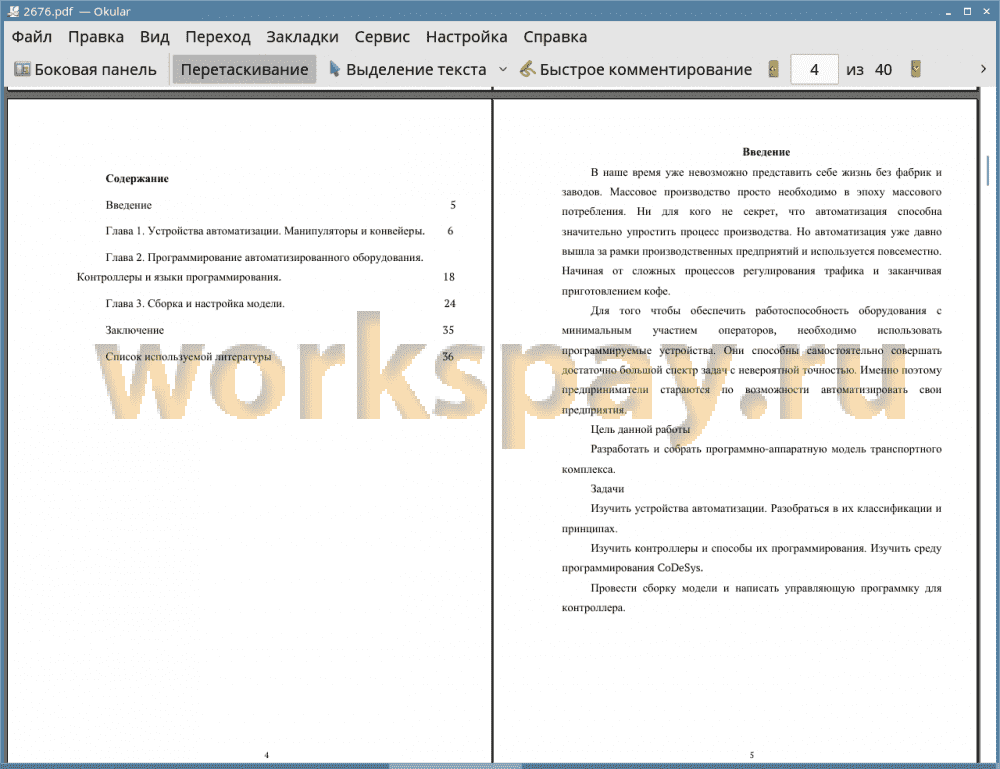Click the page number 24 in contents
The image size is (1000, 769).
pyautogui.click(x=450, y=304)
